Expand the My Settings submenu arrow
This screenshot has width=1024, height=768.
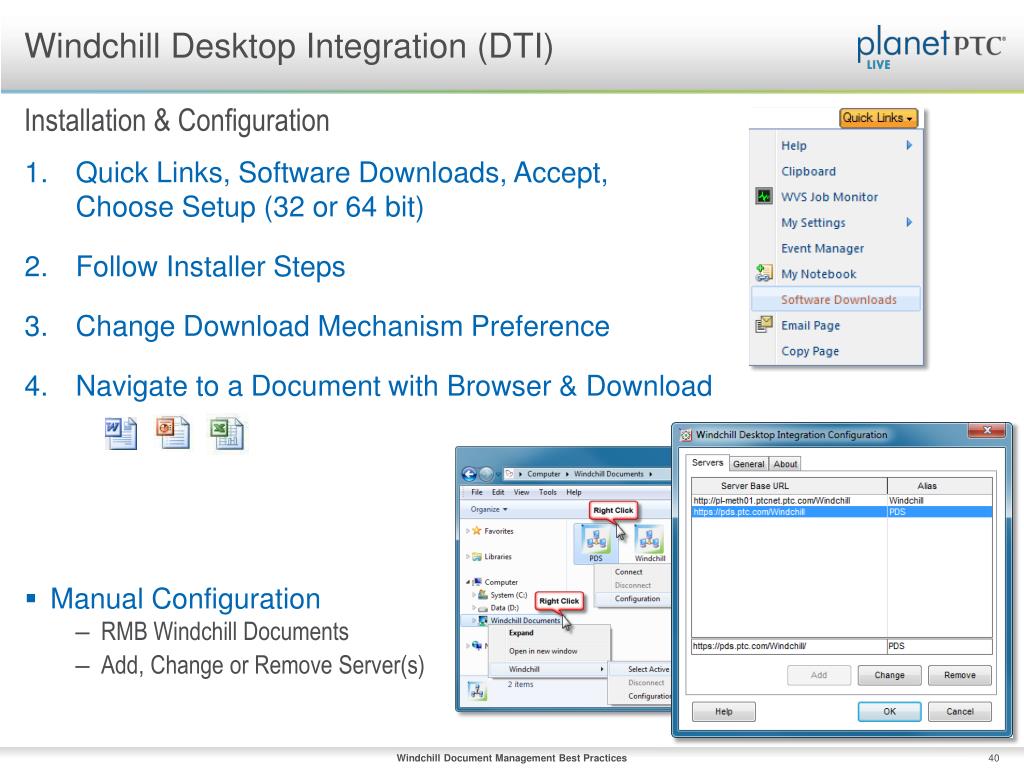[x=909, y=222]
